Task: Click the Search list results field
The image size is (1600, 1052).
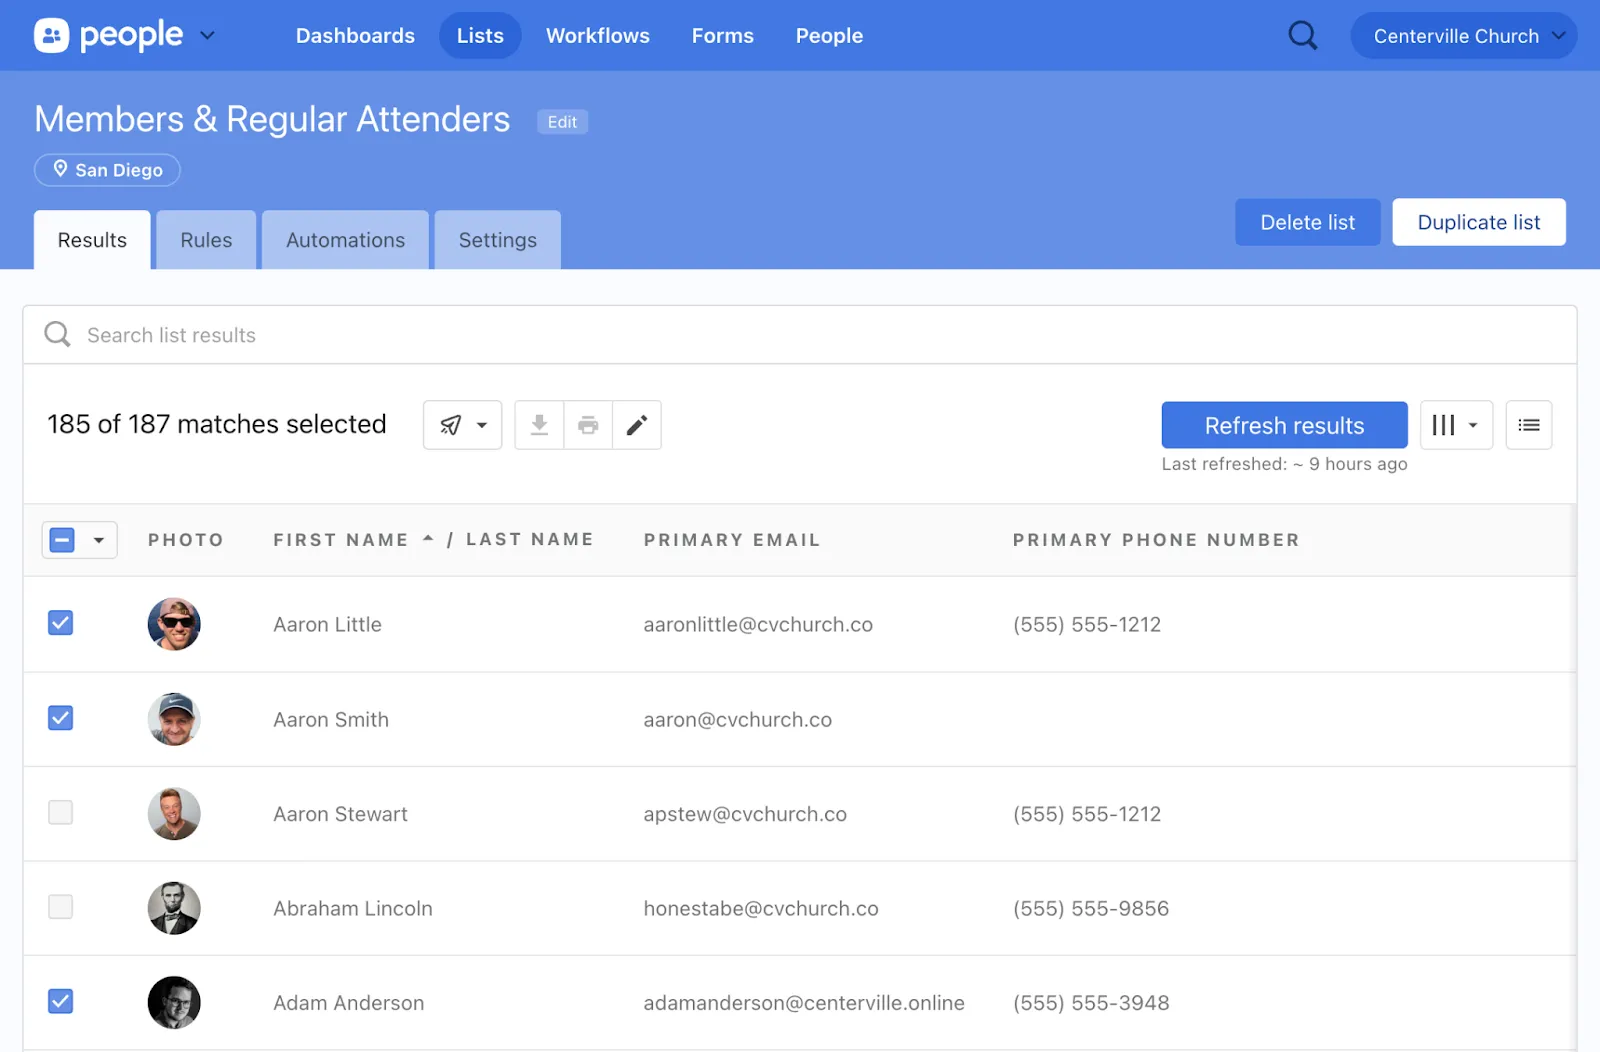Action: click(x=800, y=335)
